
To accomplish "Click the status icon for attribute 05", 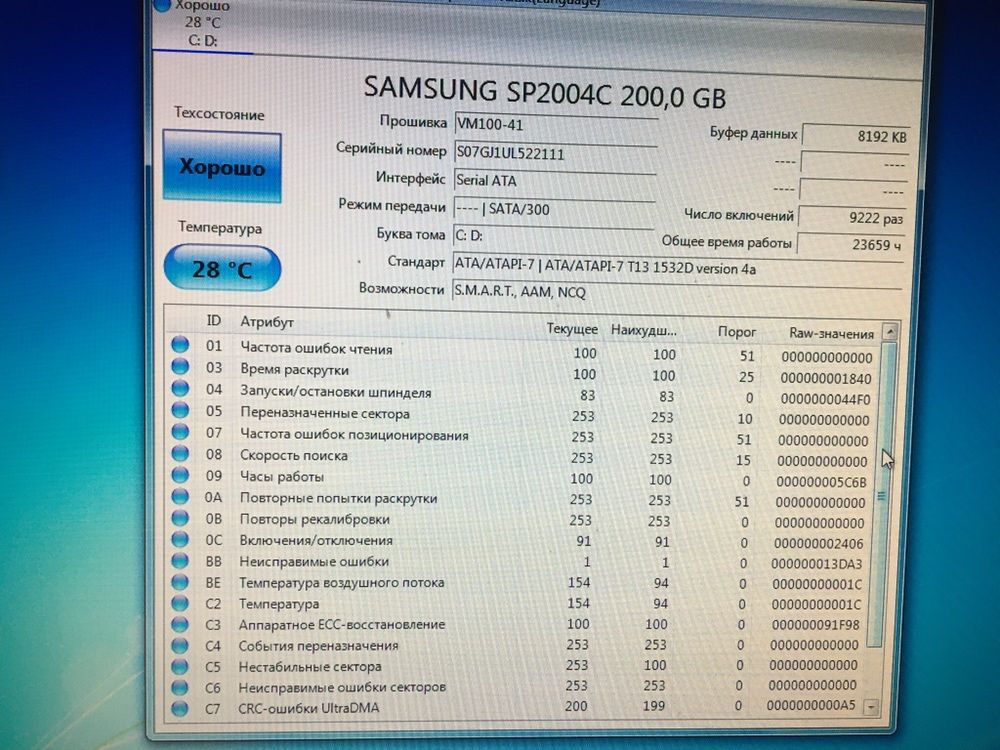I will 180,409.
